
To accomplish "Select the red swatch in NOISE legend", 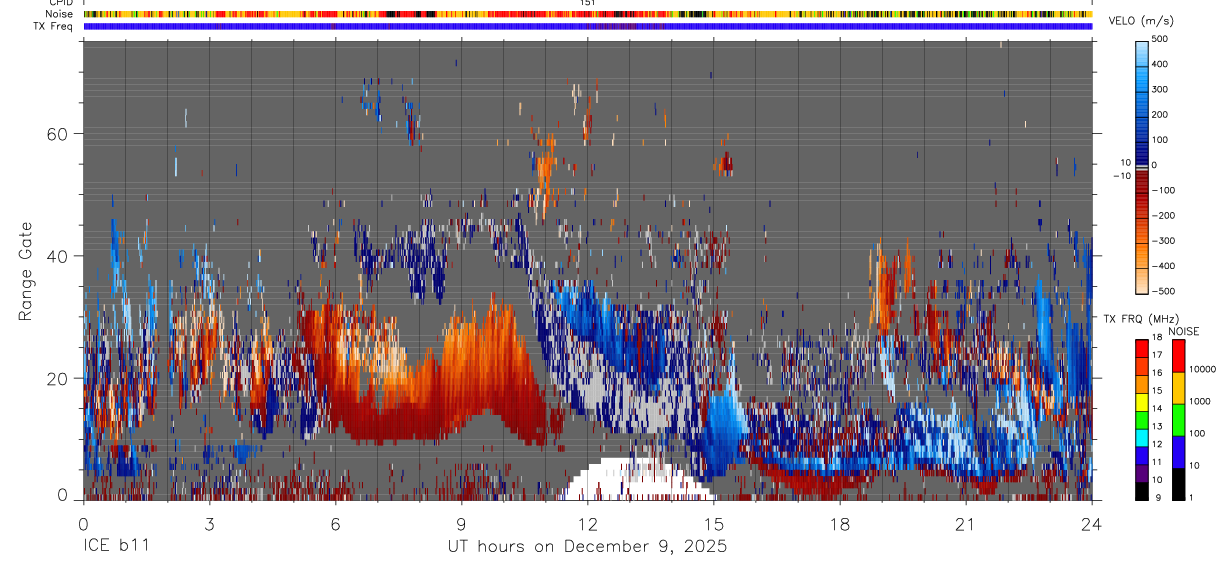I will coord(1178,356).
